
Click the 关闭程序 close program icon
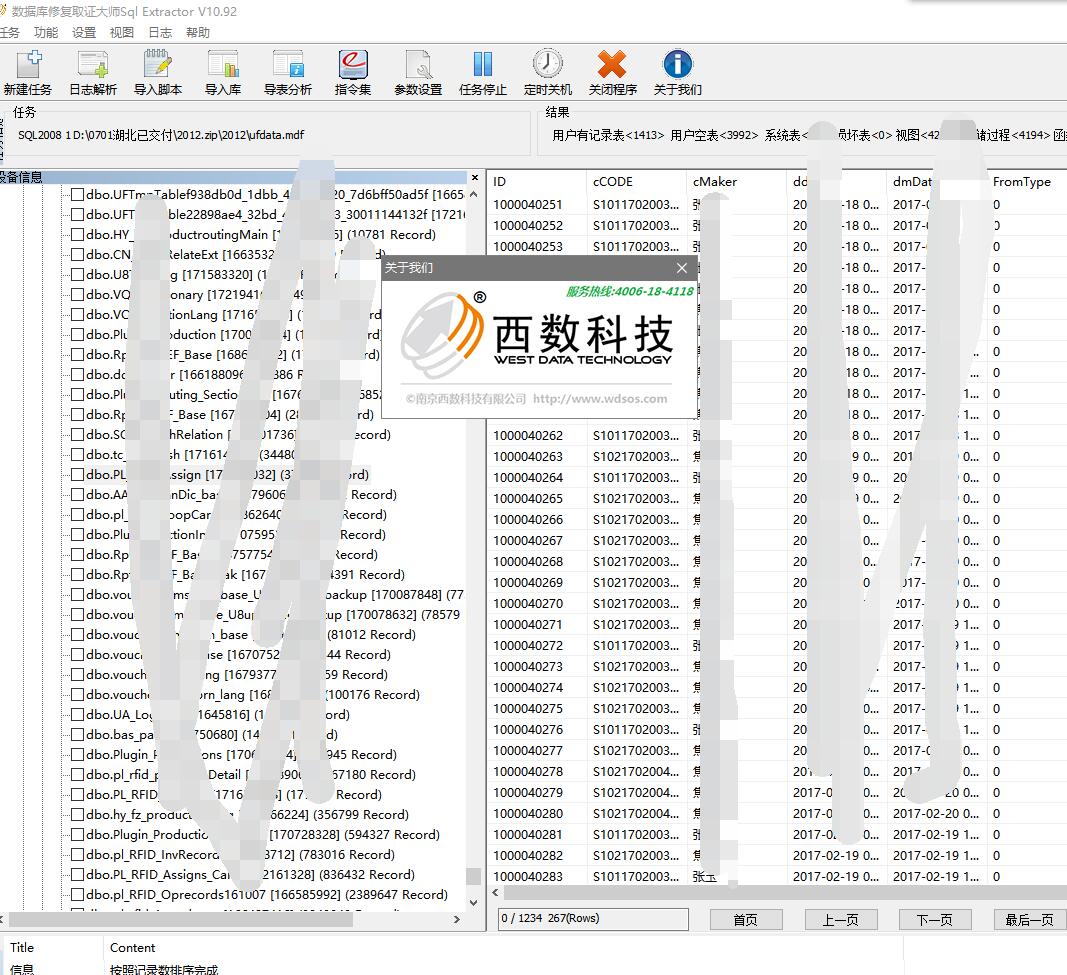pos(612,72)
